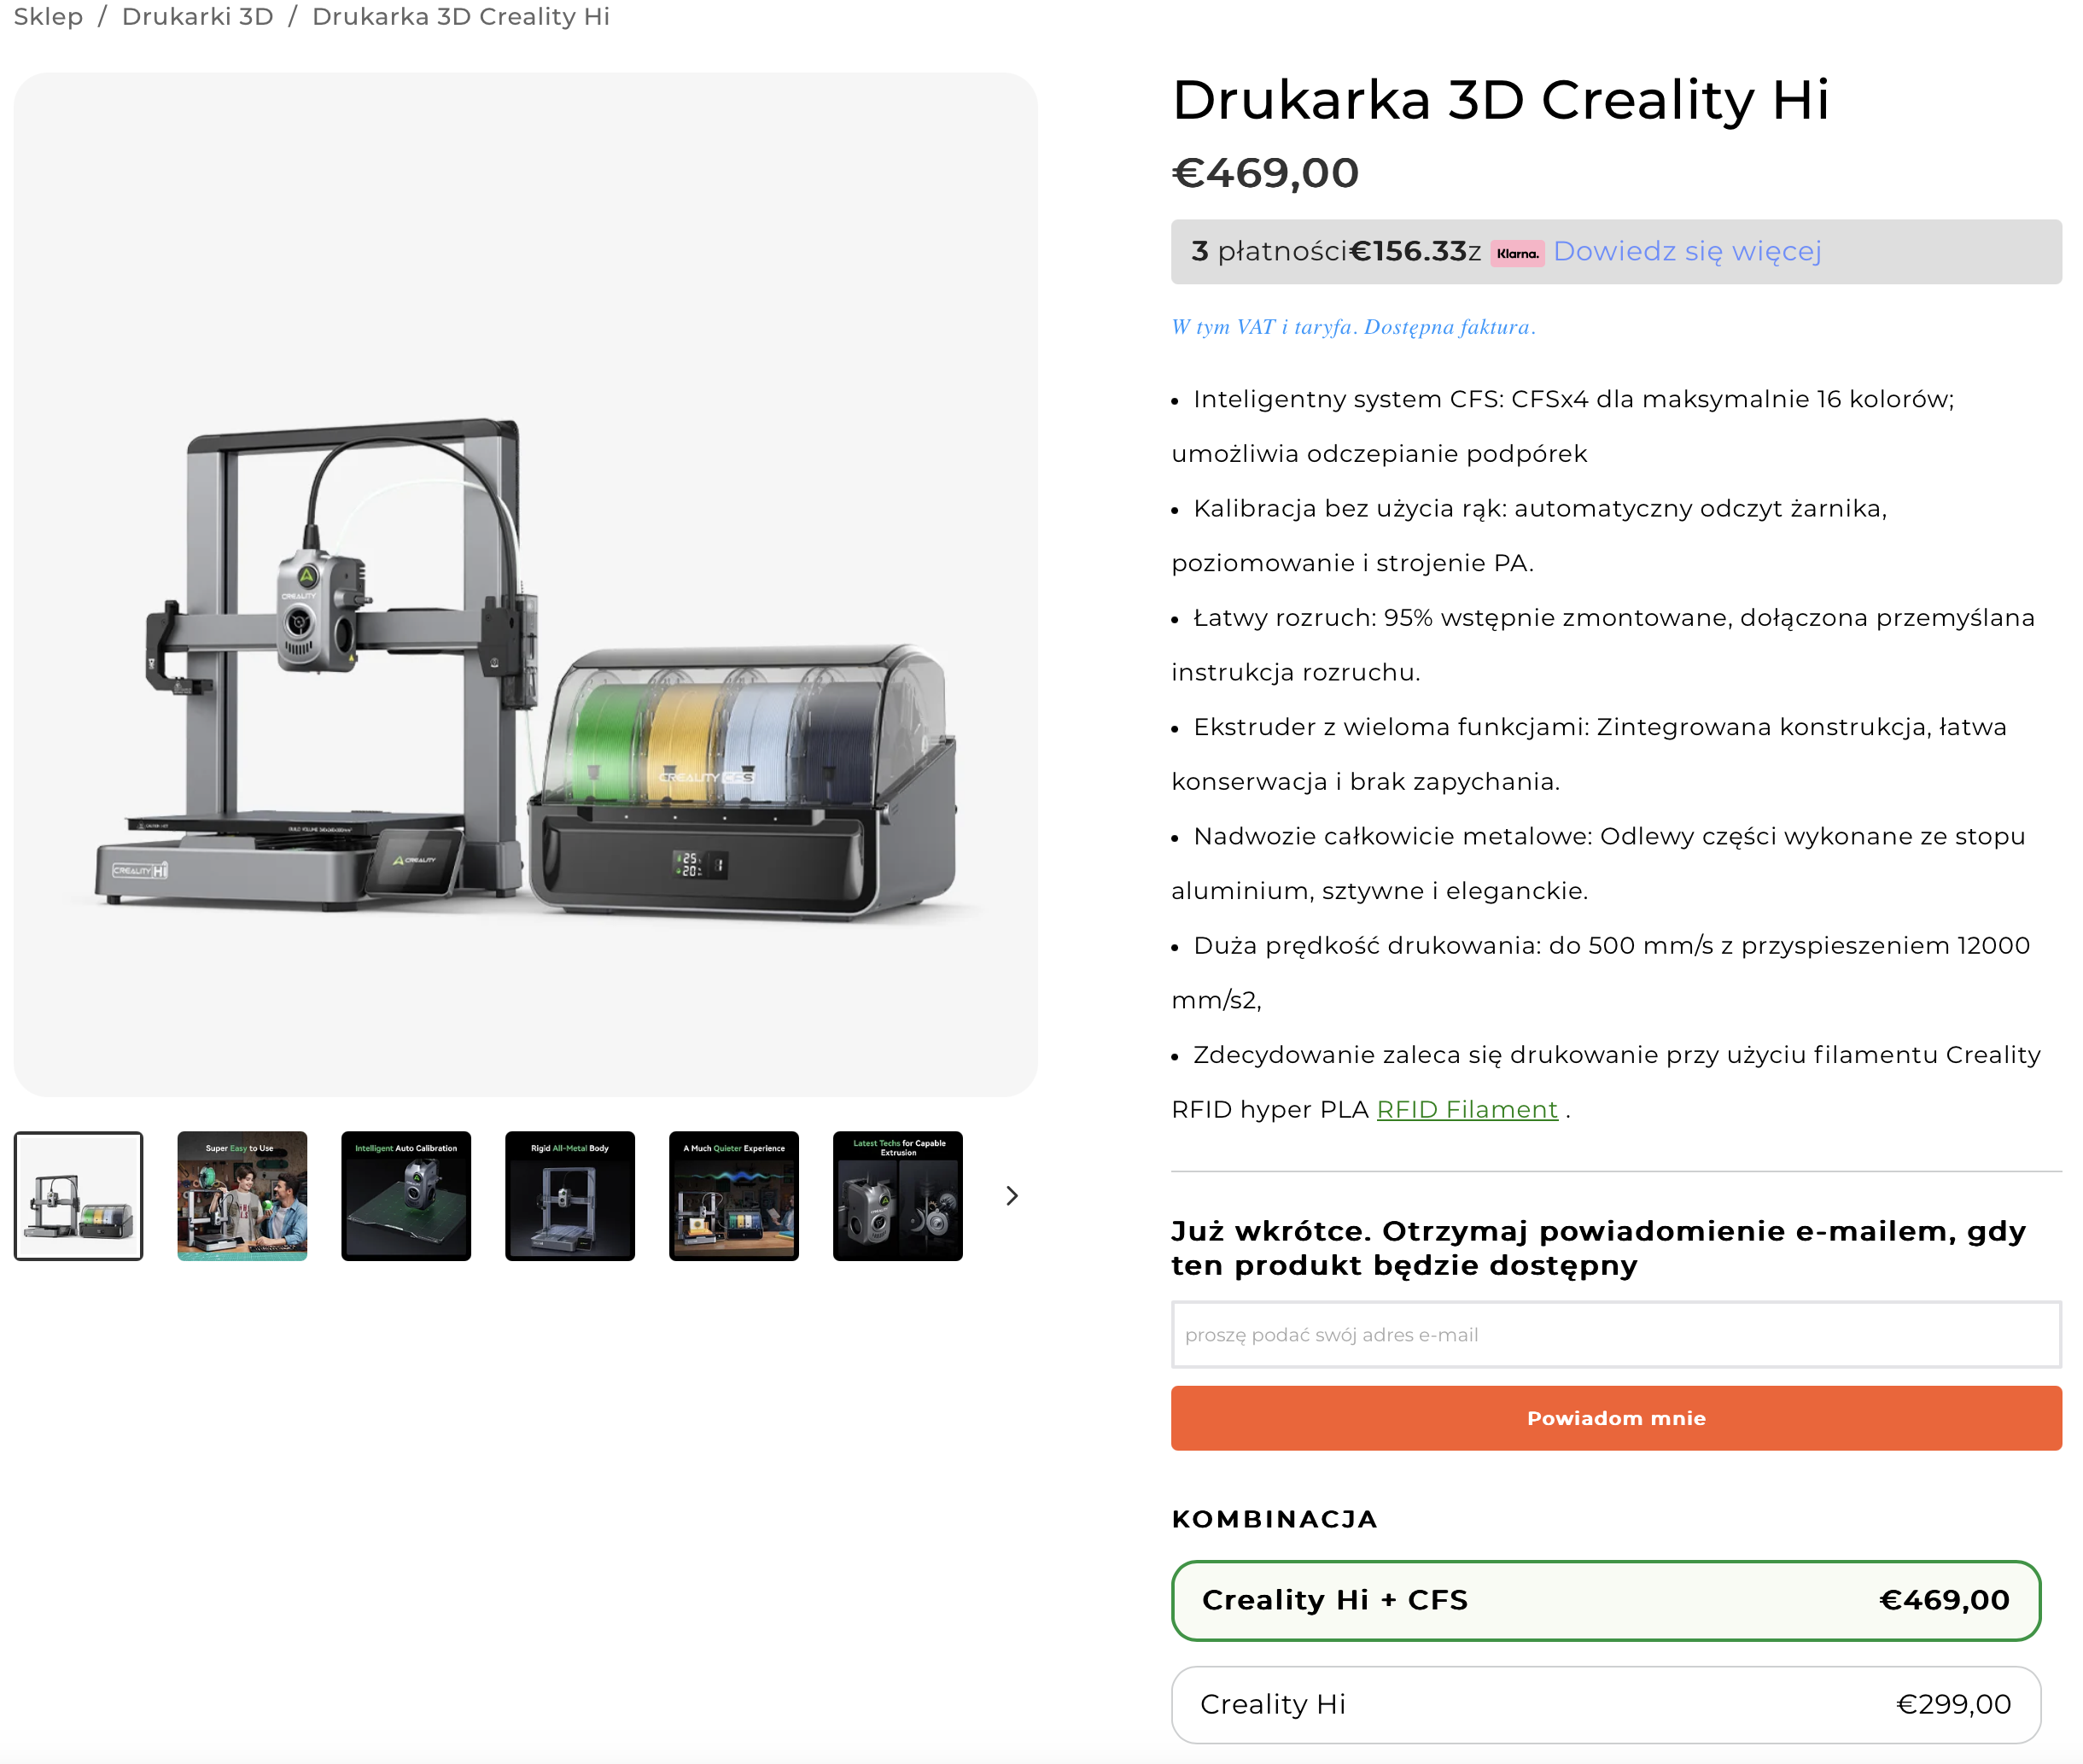Image resolution: width=2083 pixels, height=1764 pixels.
Task: Focus the email address input field
Action: [x=1615, y=1334]
